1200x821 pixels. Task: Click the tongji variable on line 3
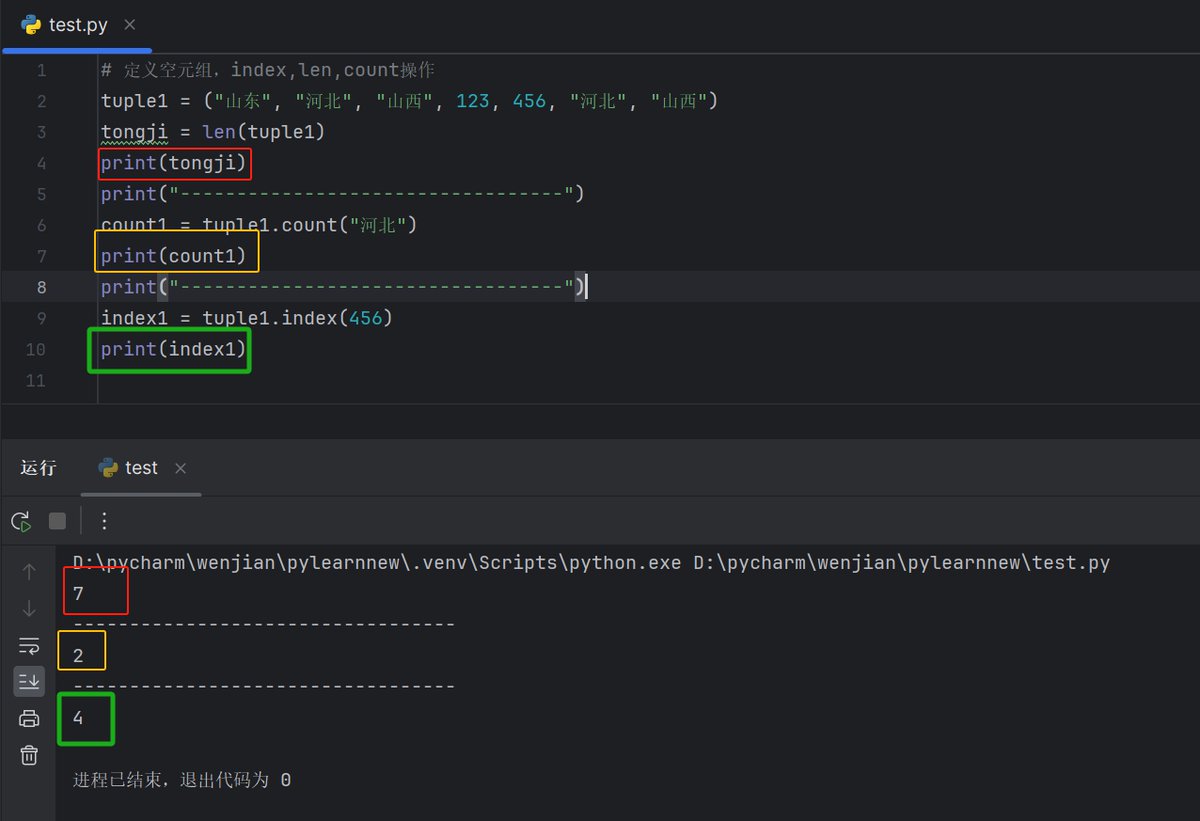coord(134,132)
